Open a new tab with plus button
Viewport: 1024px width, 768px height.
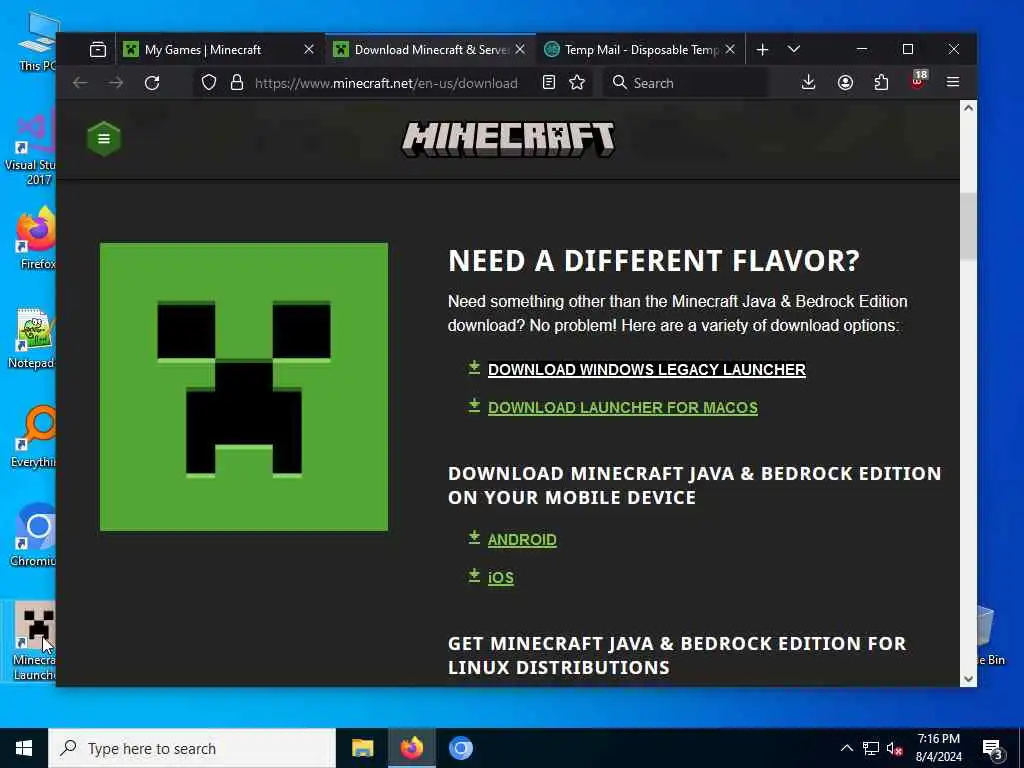click(762, 50)
